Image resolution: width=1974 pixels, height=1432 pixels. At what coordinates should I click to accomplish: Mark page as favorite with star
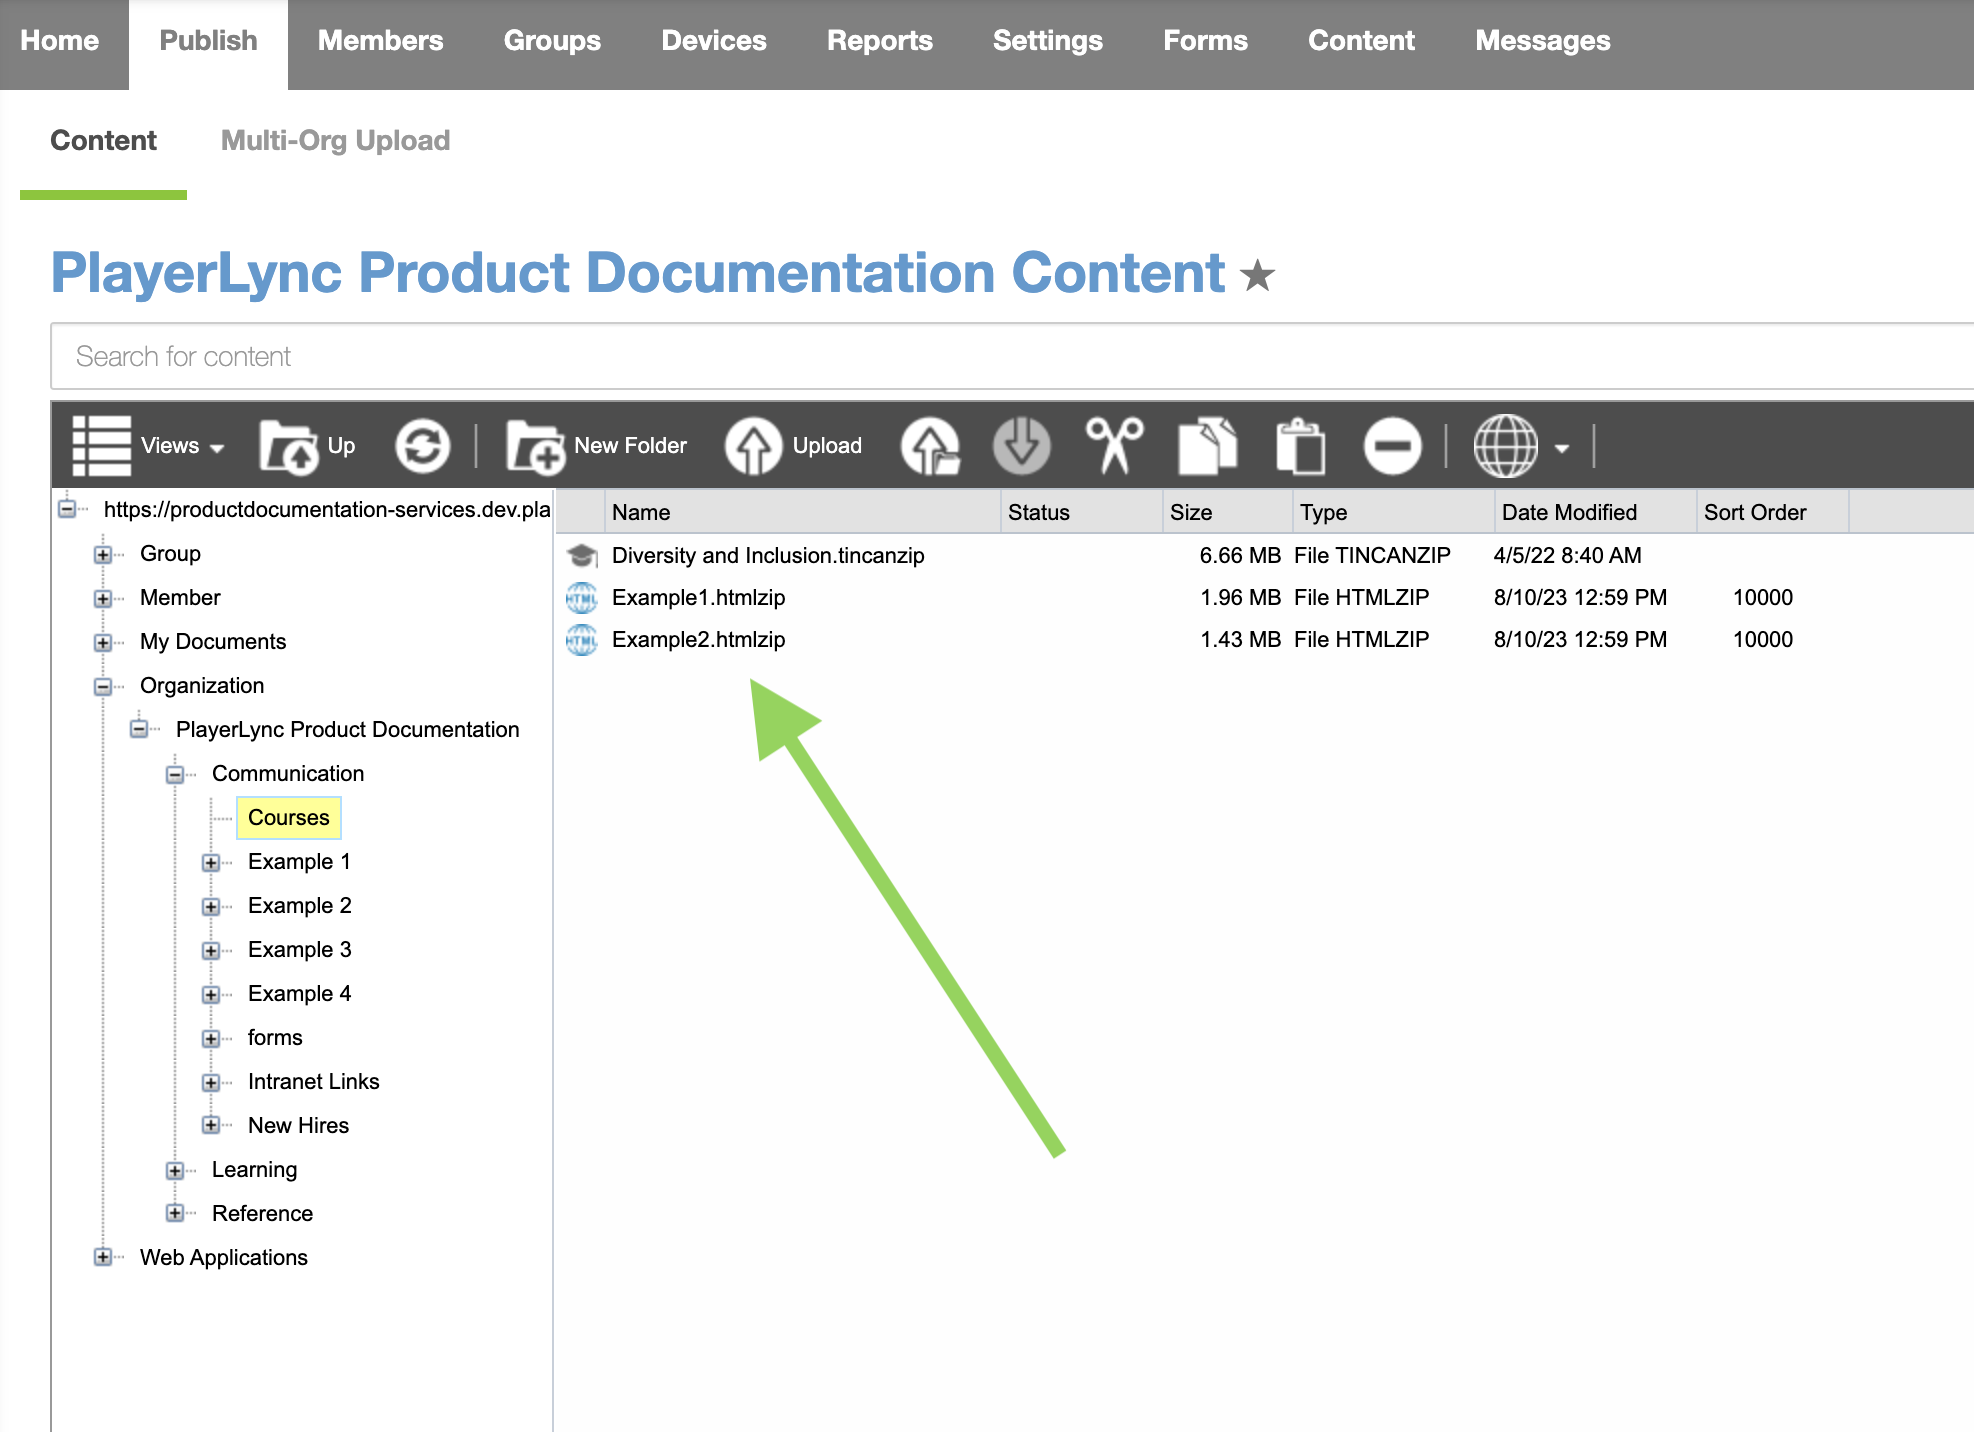tap(1257, 275)
